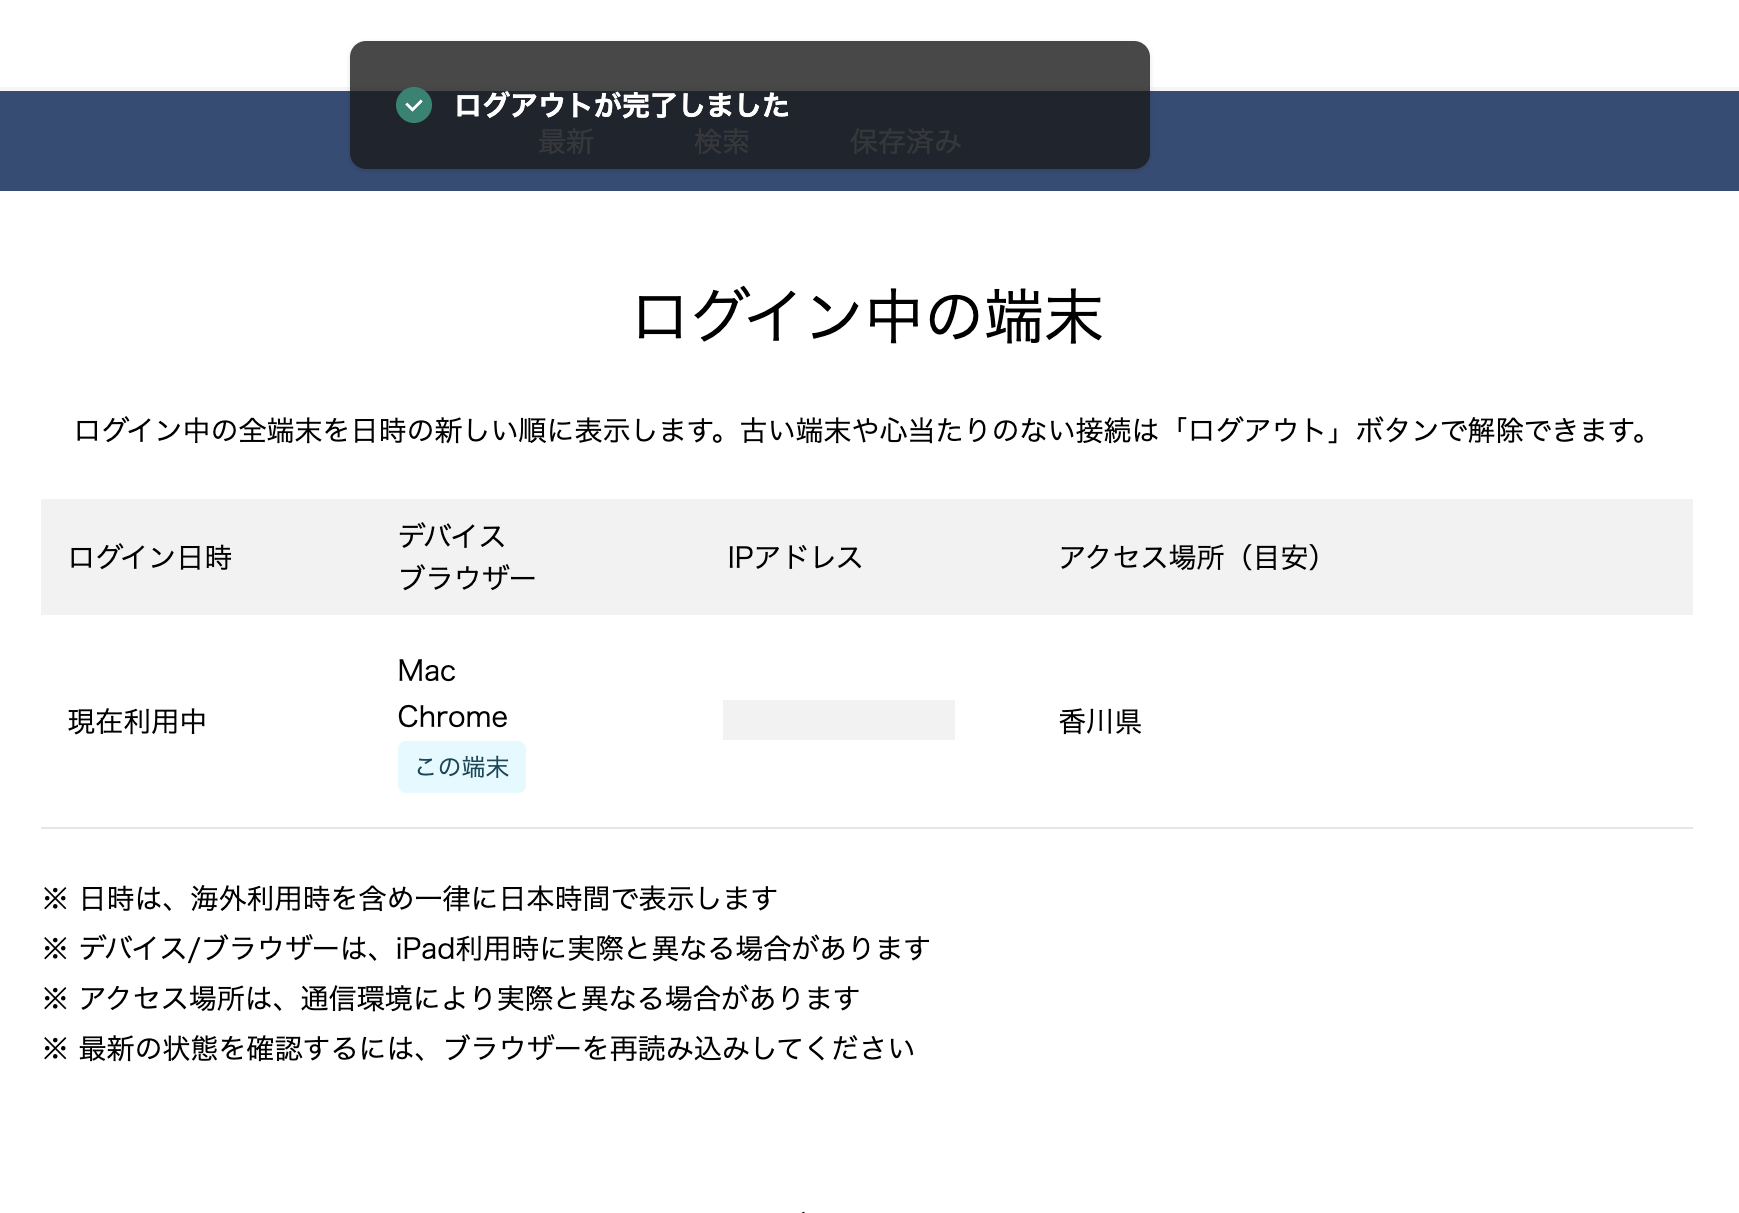Click the ログイン日時 column header
Screen dimensions: 1739x1213
(x=148, y=558)
